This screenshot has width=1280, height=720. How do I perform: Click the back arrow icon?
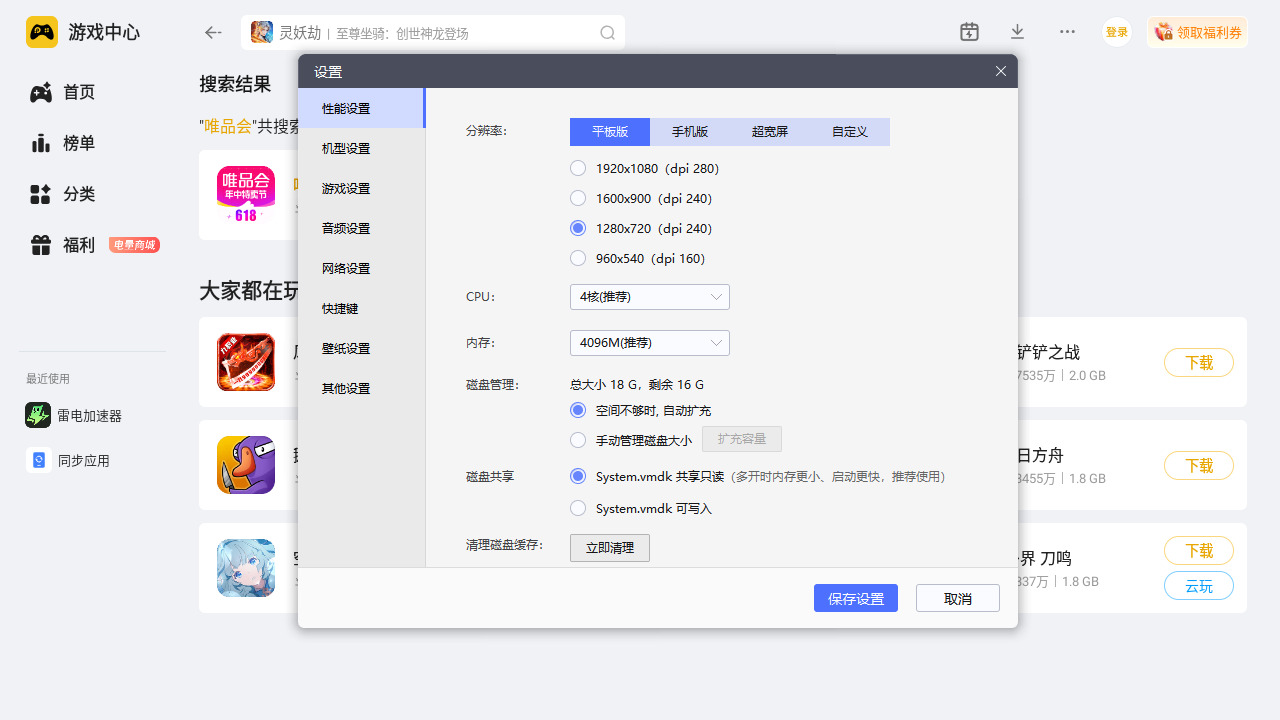coord(212,33)
